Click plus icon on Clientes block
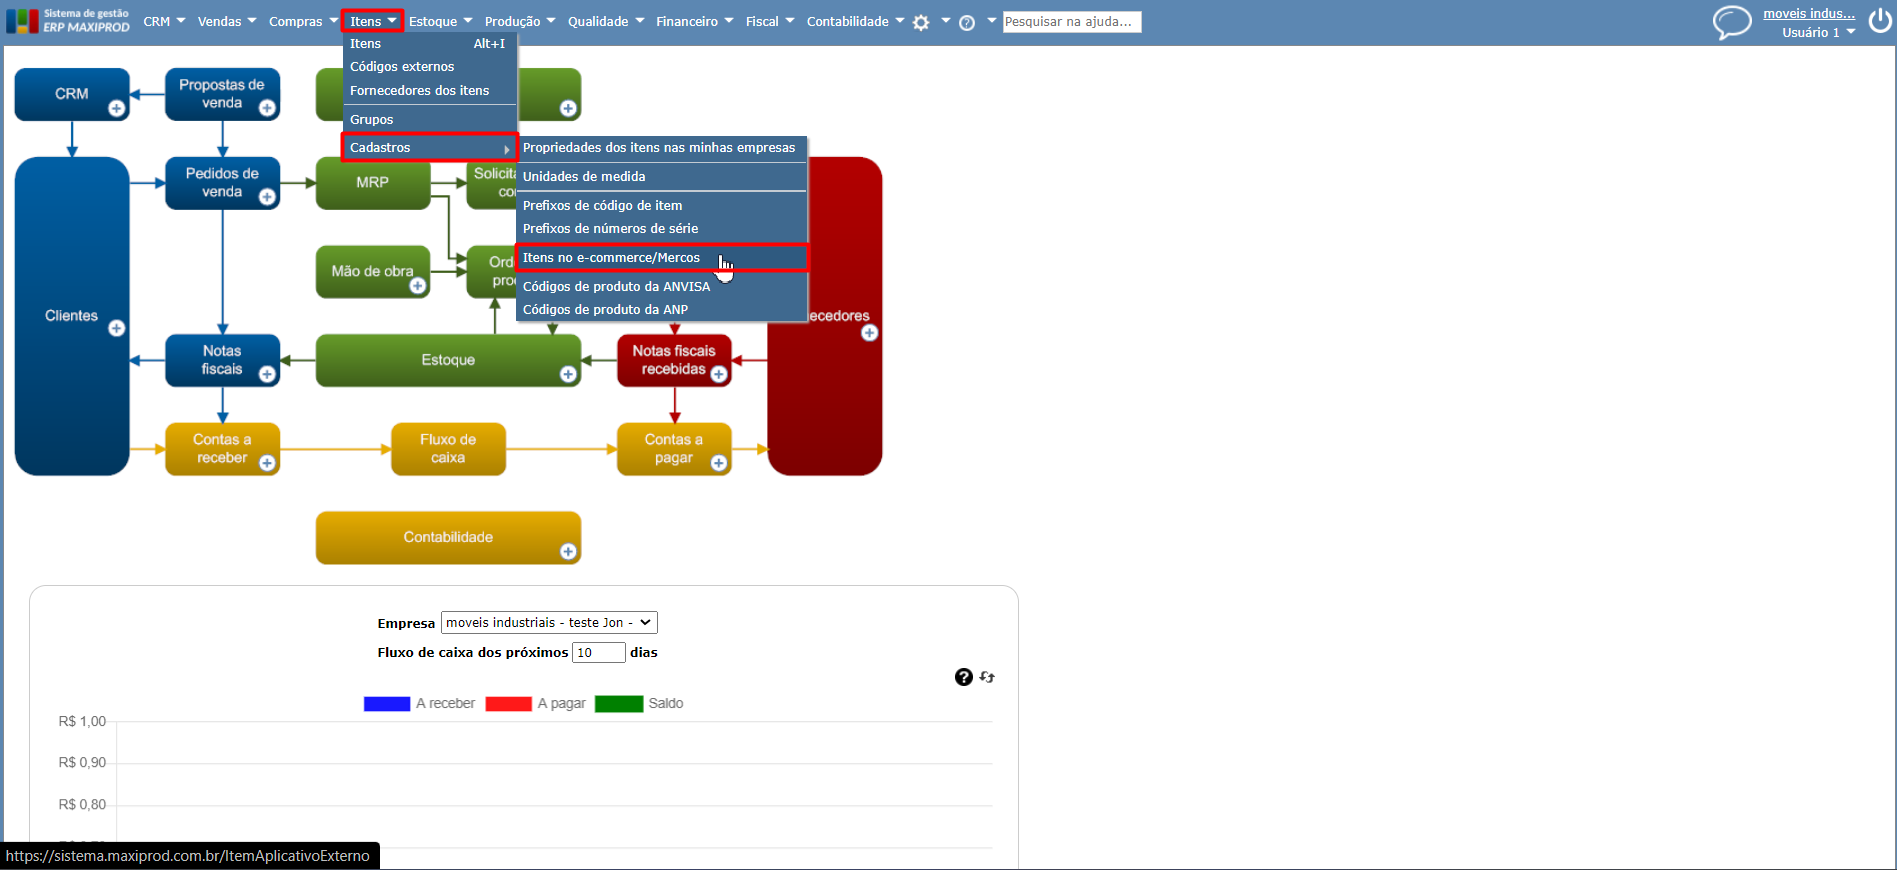 point(117,328)
